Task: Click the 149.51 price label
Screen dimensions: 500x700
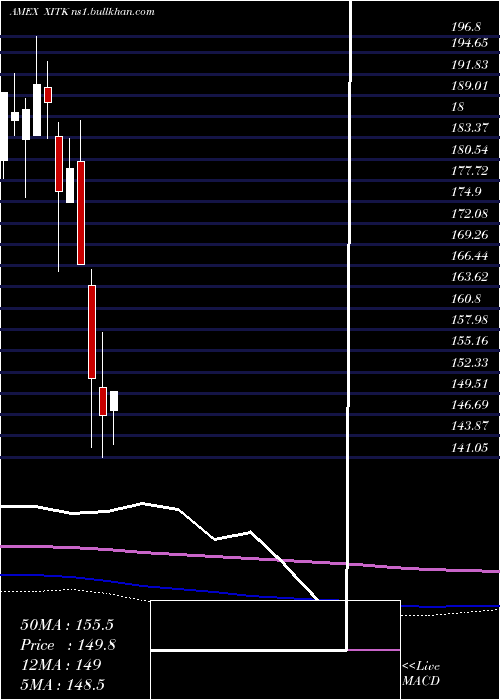Action: 470,383
